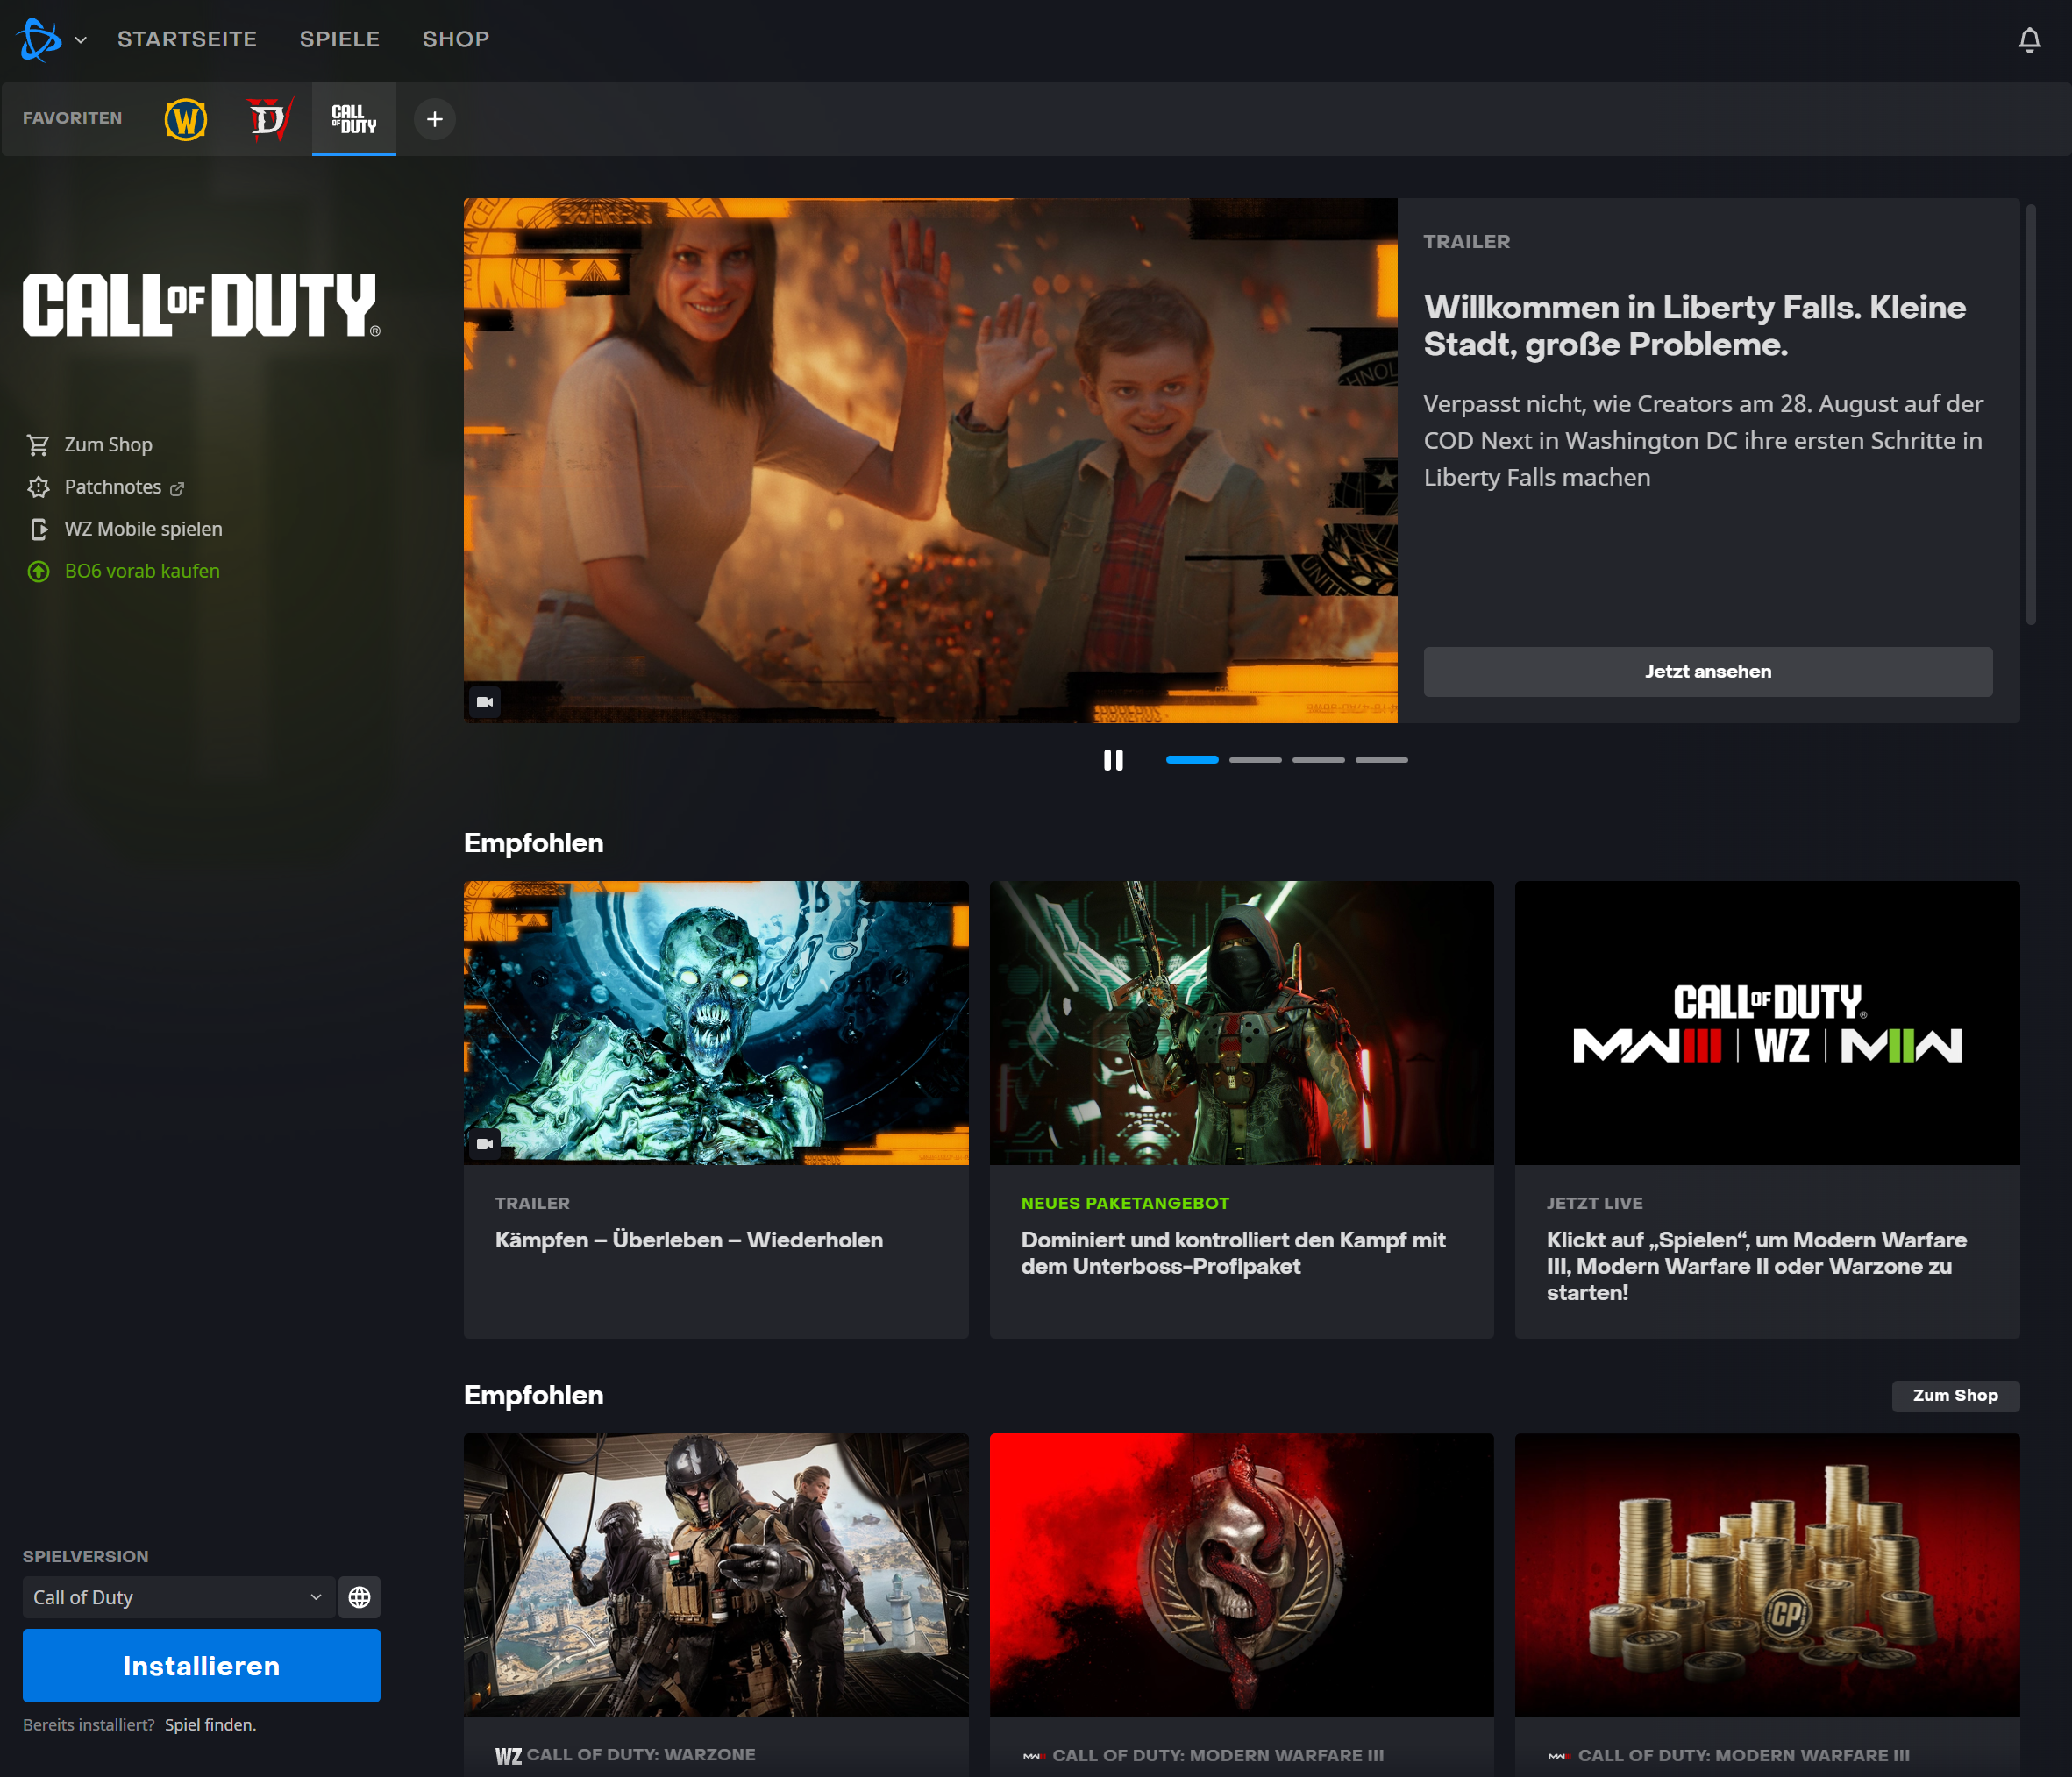Viewport: 2072px width, 1777px height.
Task: Click the Jetzt ansehen button
Action: [1707, 672]
